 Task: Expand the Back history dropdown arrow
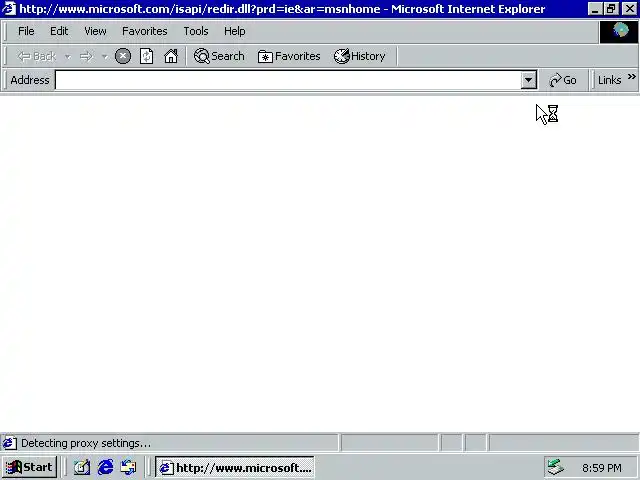click(x=68, y=57)
